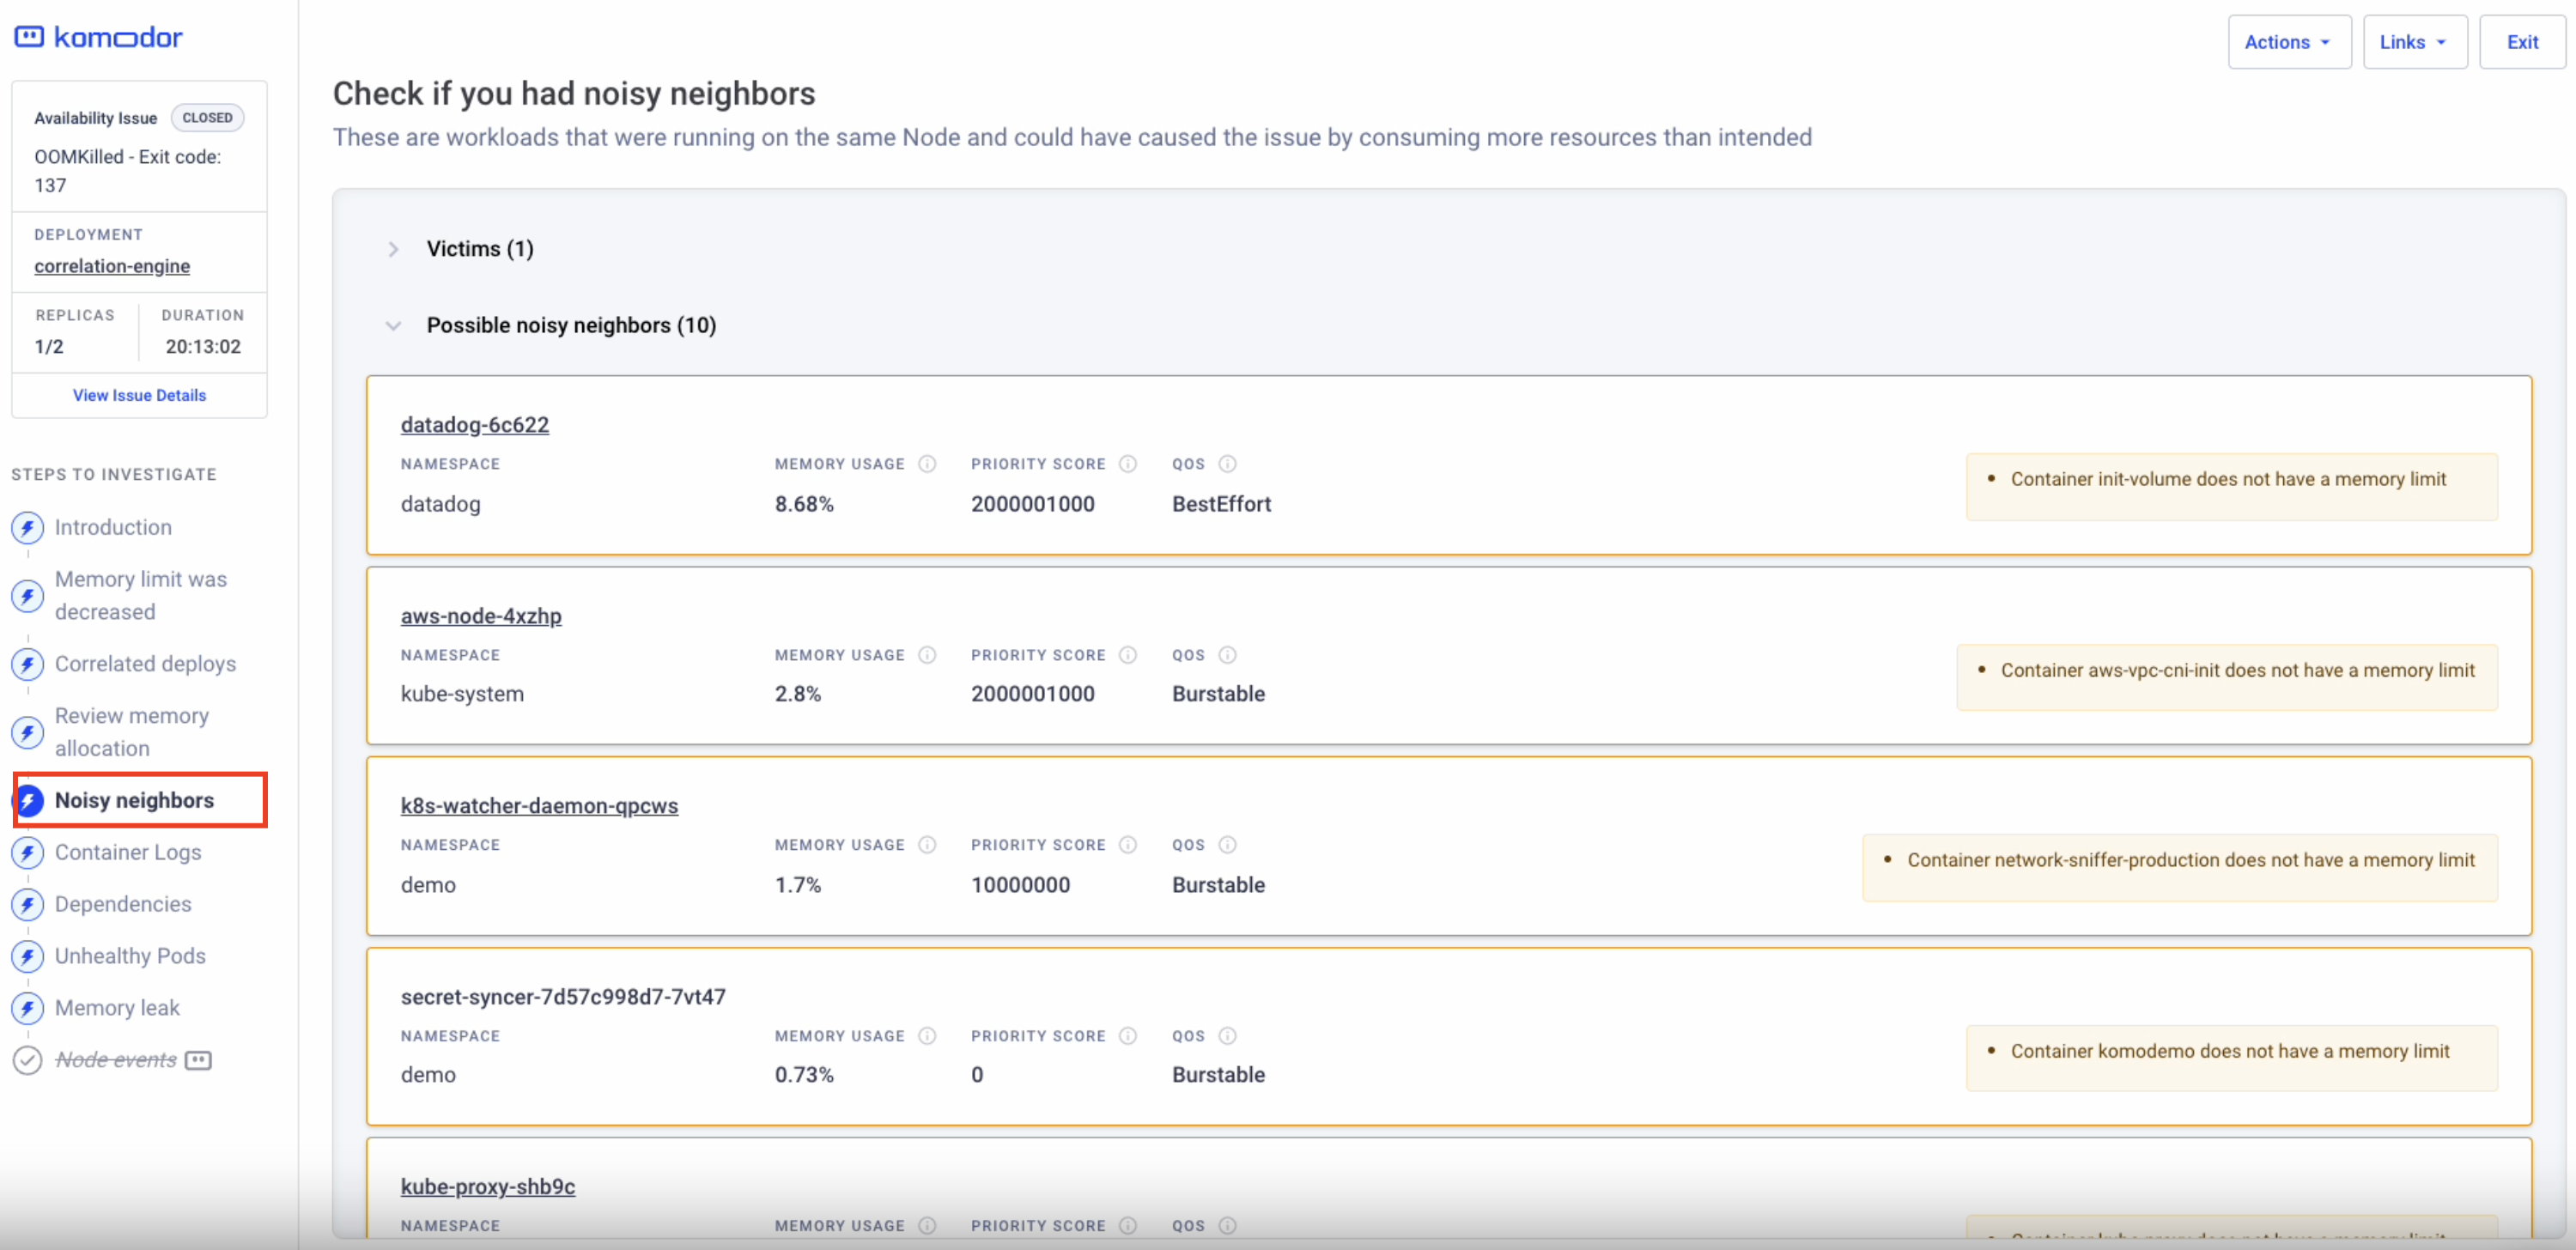Click lightning icon beside Review memory allocation
This screenshot has width=2576, height=1250.
click(x=28, y=732)
